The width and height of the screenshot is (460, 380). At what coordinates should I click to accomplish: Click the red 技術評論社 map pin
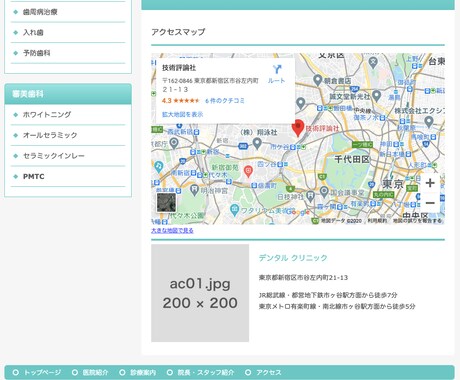click(297, 128)
